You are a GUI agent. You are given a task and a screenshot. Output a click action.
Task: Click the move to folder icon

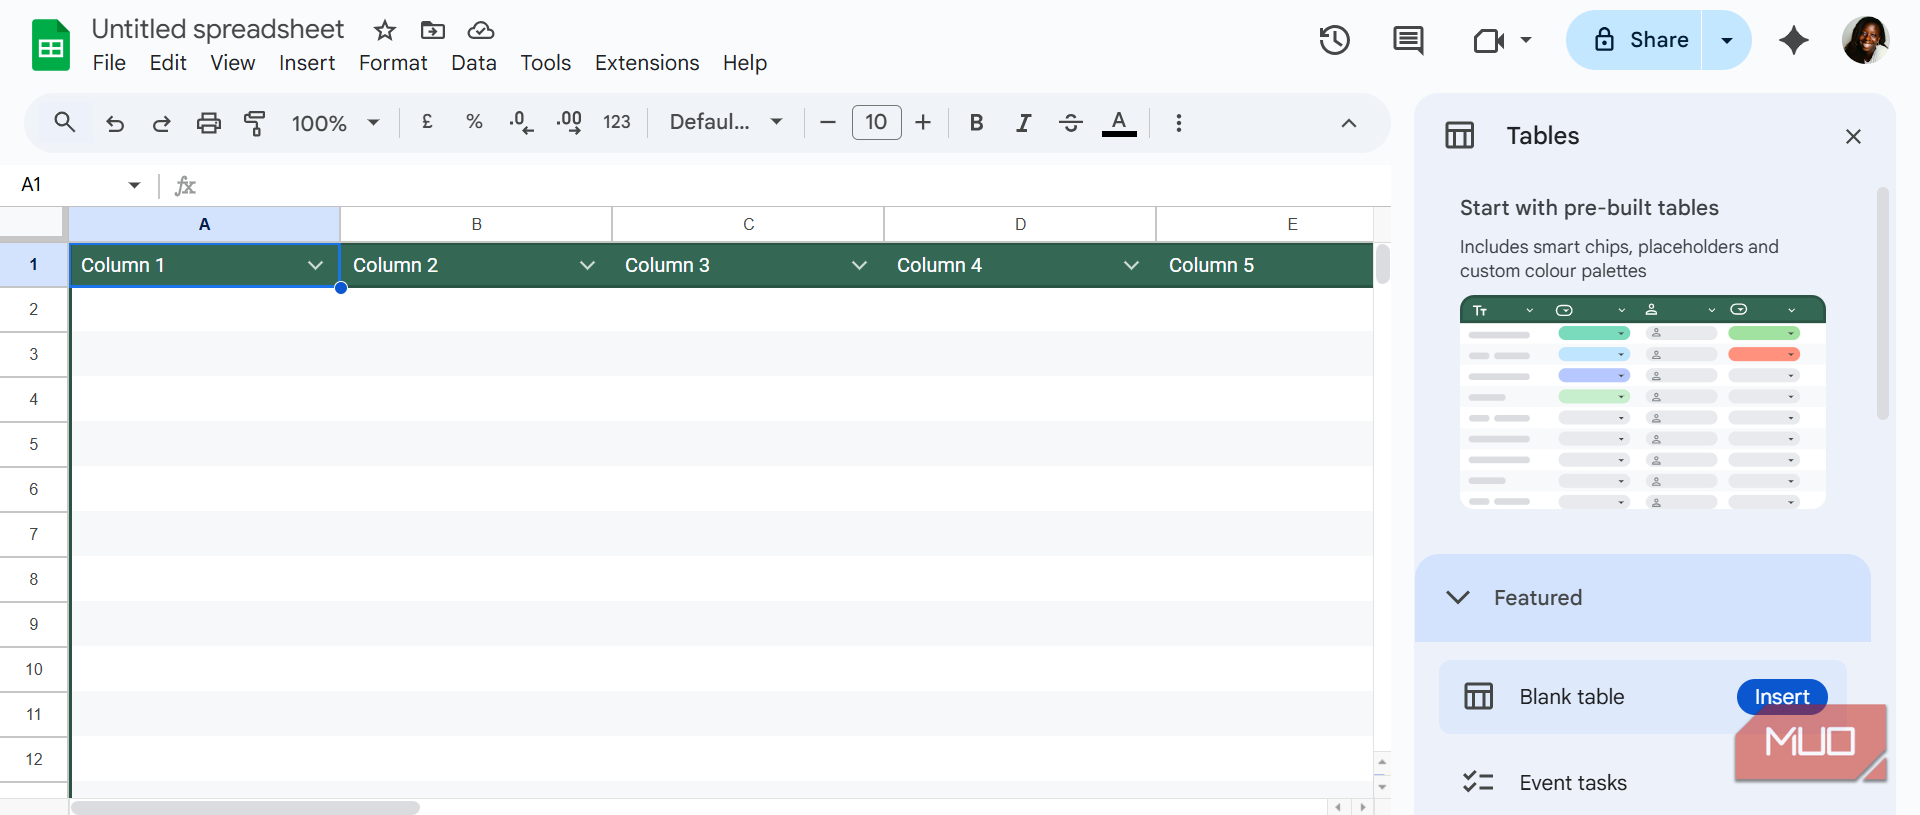pos(432,30)
